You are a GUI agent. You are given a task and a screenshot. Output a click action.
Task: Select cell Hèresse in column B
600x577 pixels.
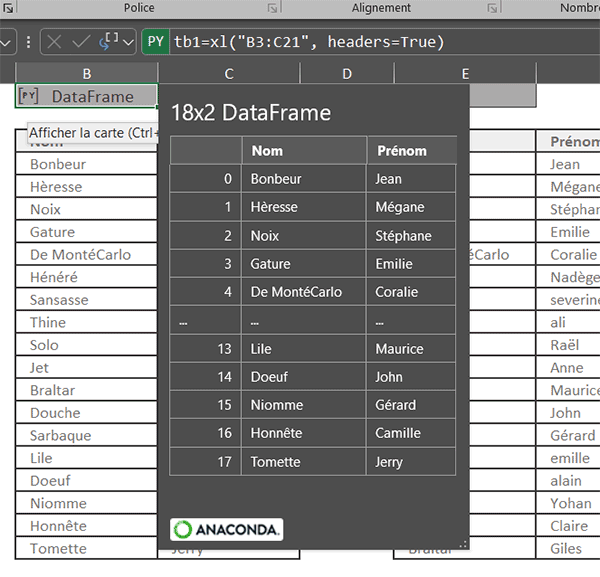point(86,187)
